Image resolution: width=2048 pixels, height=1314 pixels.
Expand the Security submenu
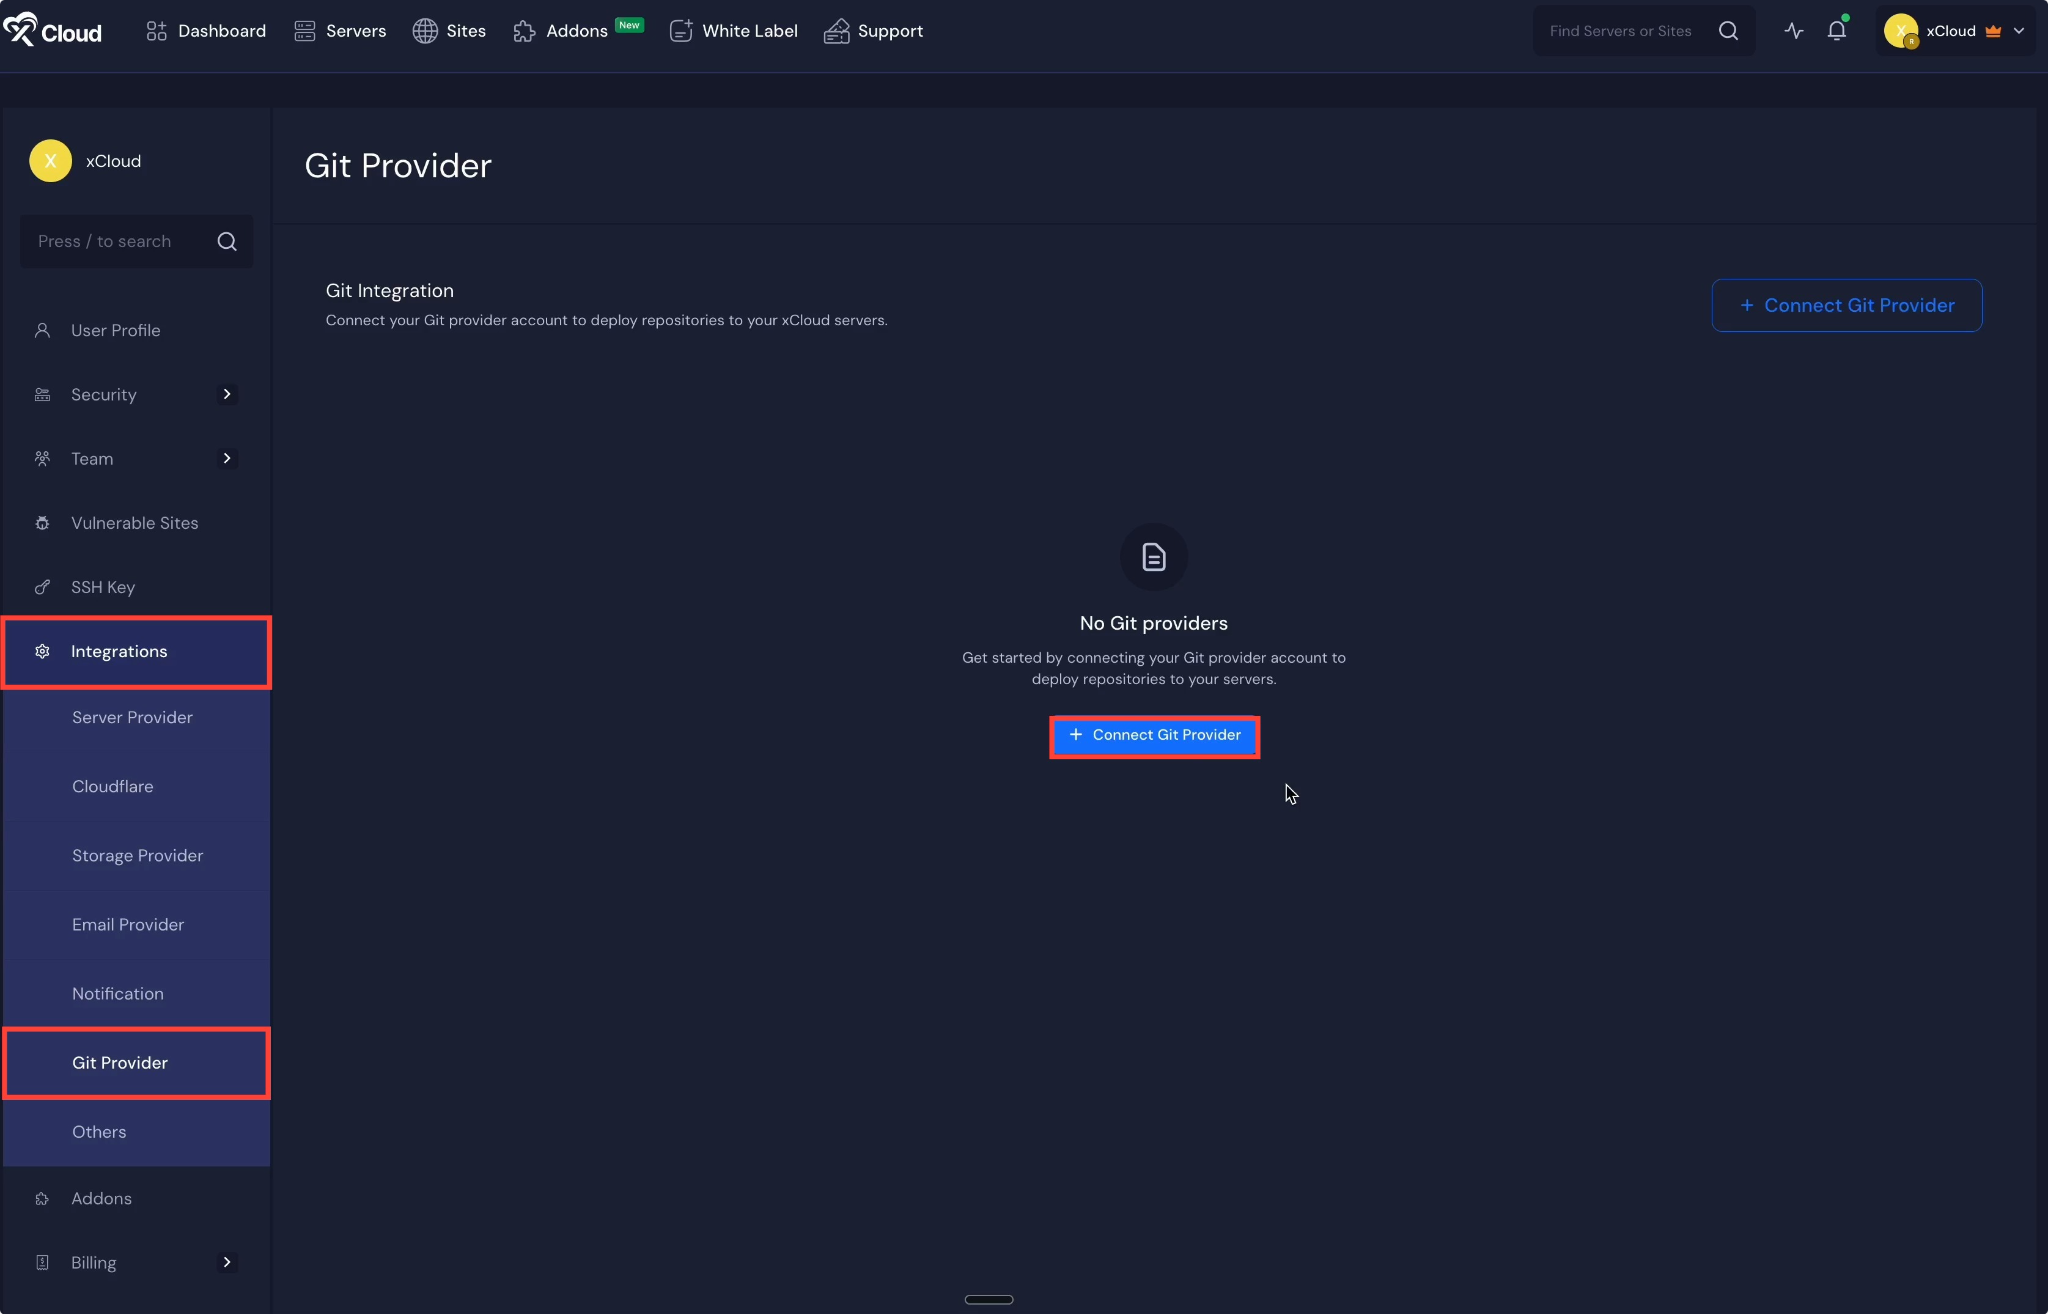click(x=227, y=394)
